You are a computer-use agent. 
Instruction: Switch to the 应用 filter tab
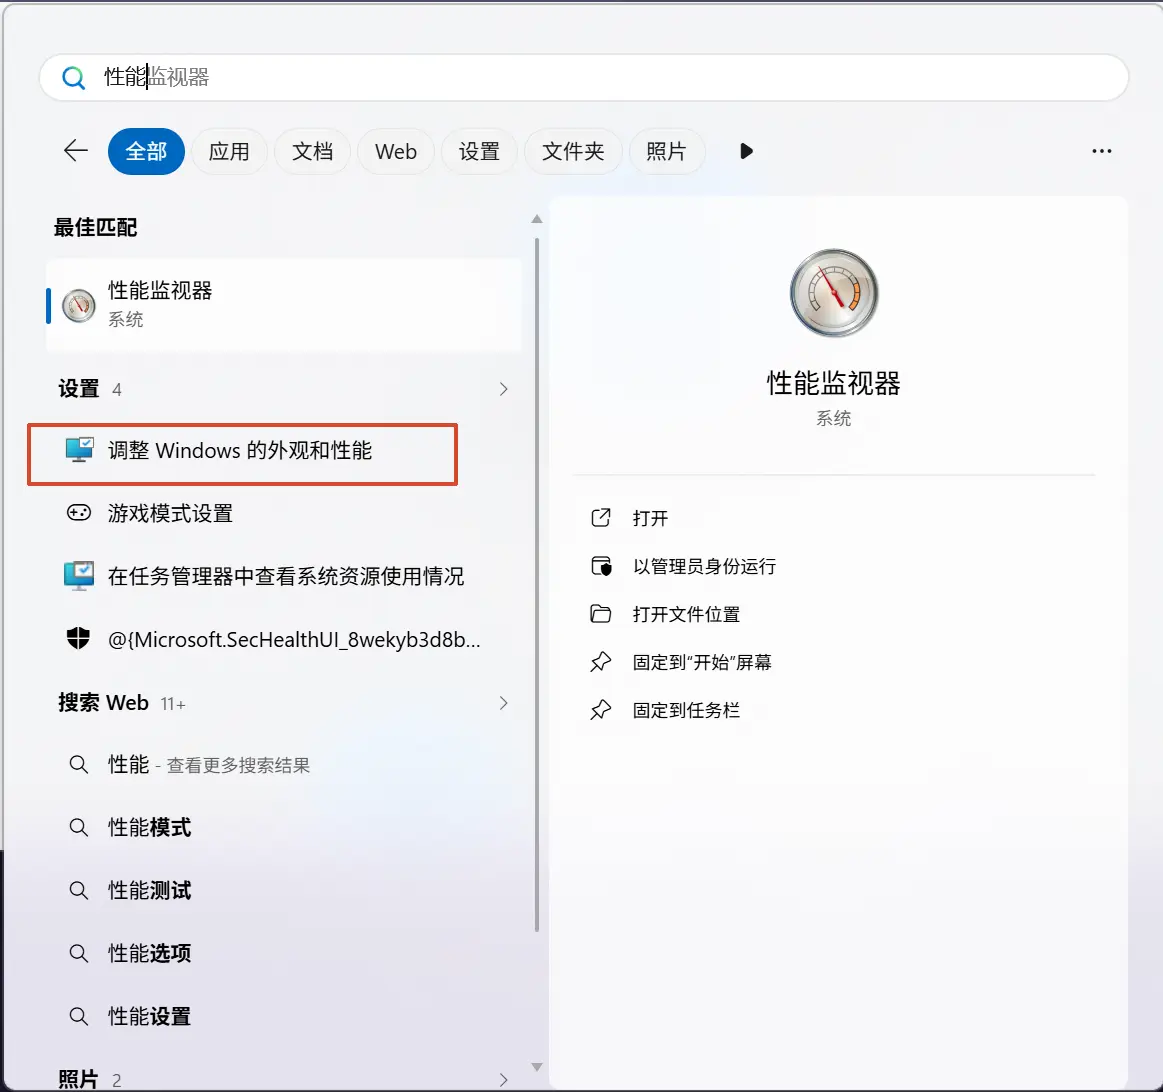click(228, 151)
